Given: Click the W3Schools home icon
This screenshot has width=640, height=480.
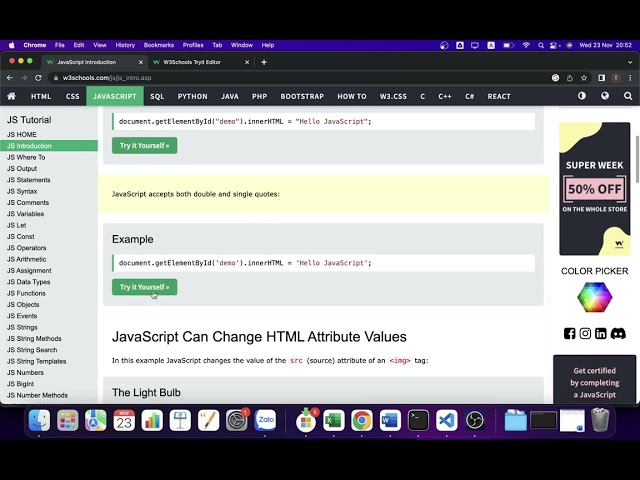Looking at the screenshot, I should click(x=11, y=96).
